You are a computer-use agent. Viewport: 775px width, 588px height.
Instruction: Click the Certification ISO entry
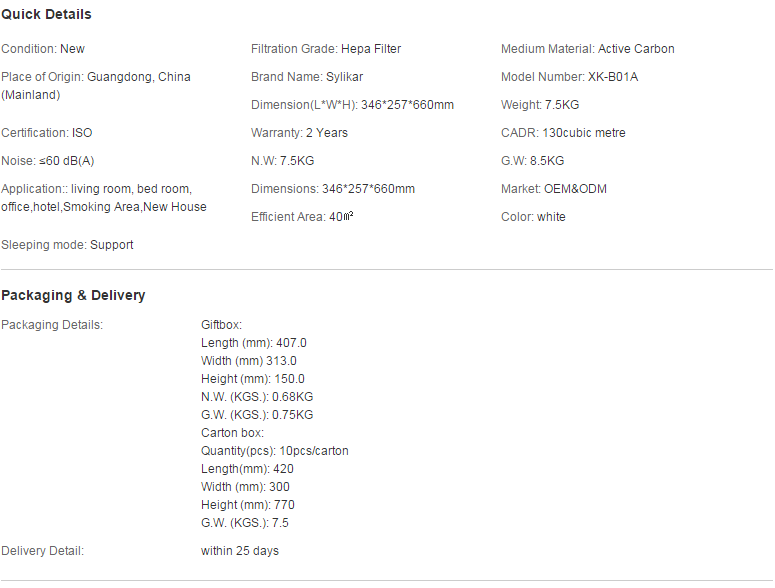tap(46, 133)
